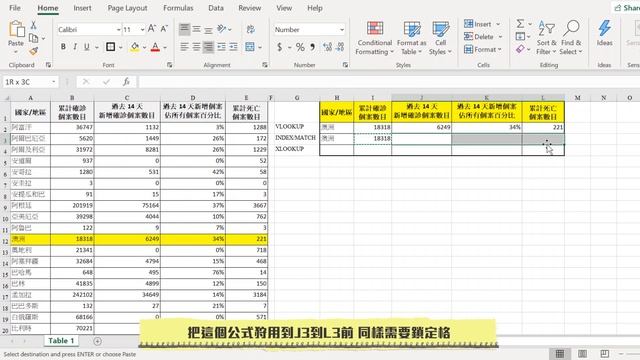640x360 pixels.
Task: Toggle Wrap Text
Action: tap(250, 29)
